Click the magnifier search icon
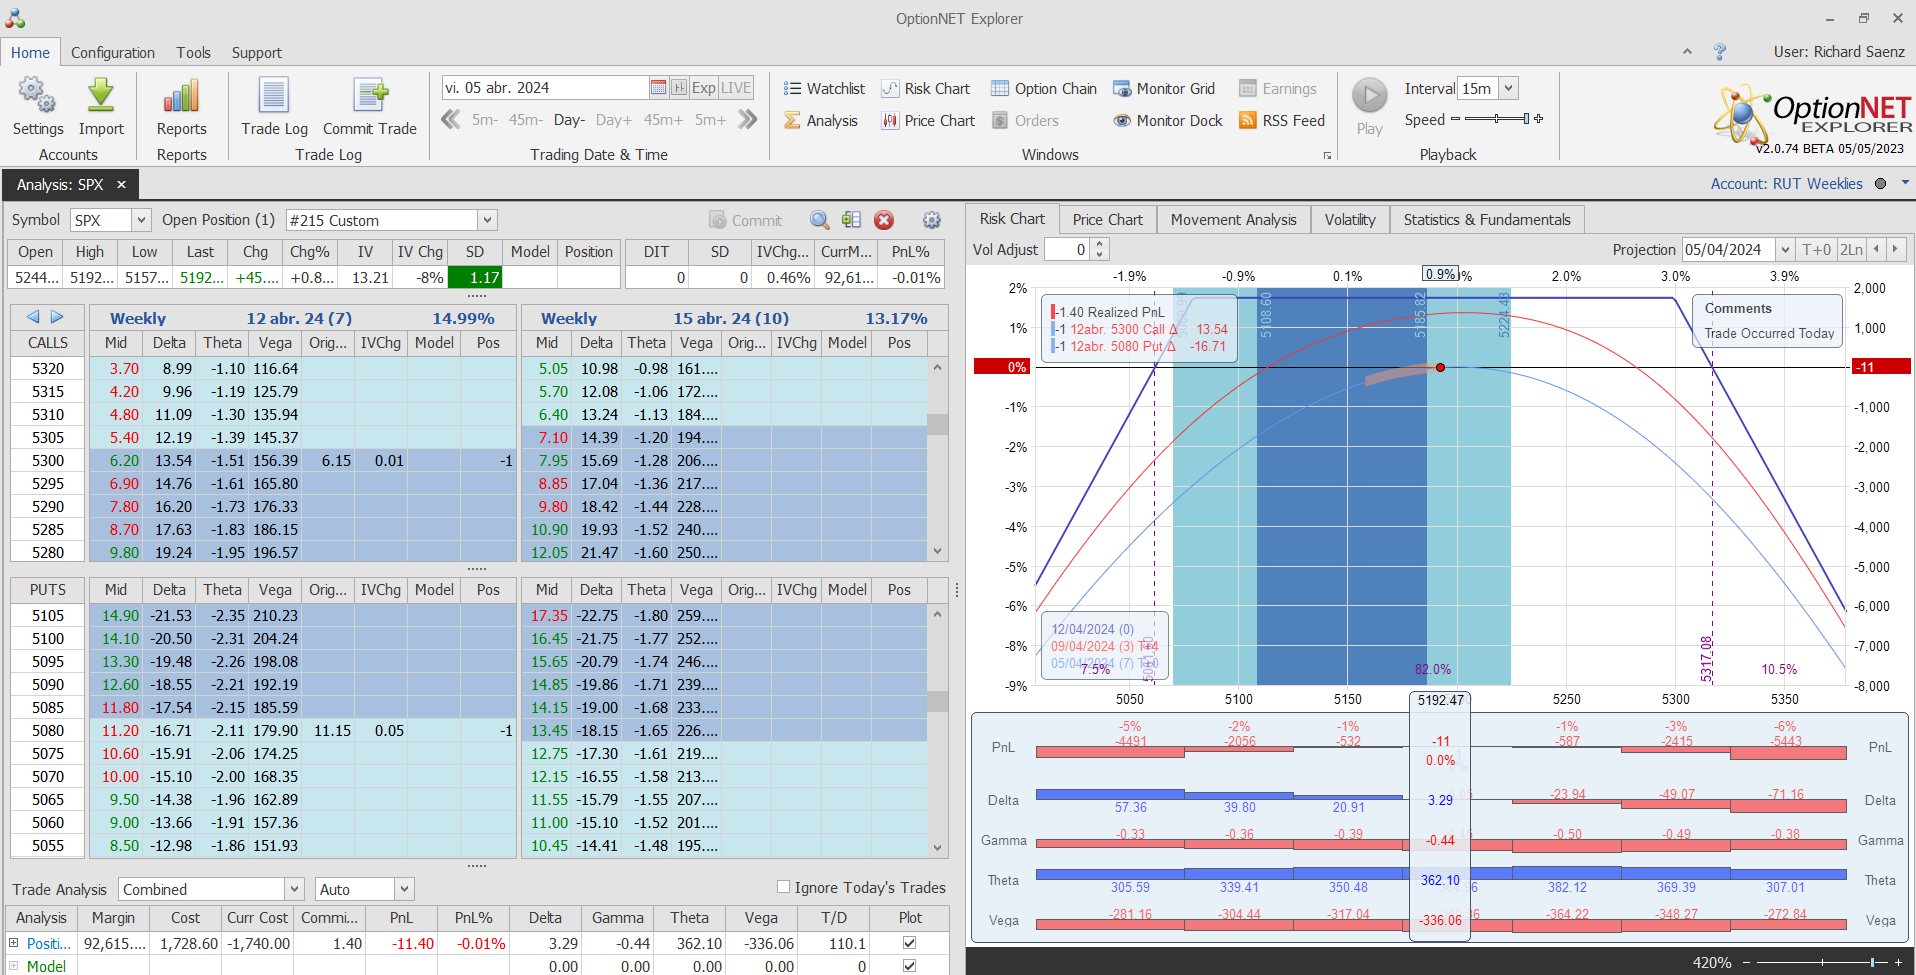The height and width of the screenshot is (975, 1916). (820, 220)
